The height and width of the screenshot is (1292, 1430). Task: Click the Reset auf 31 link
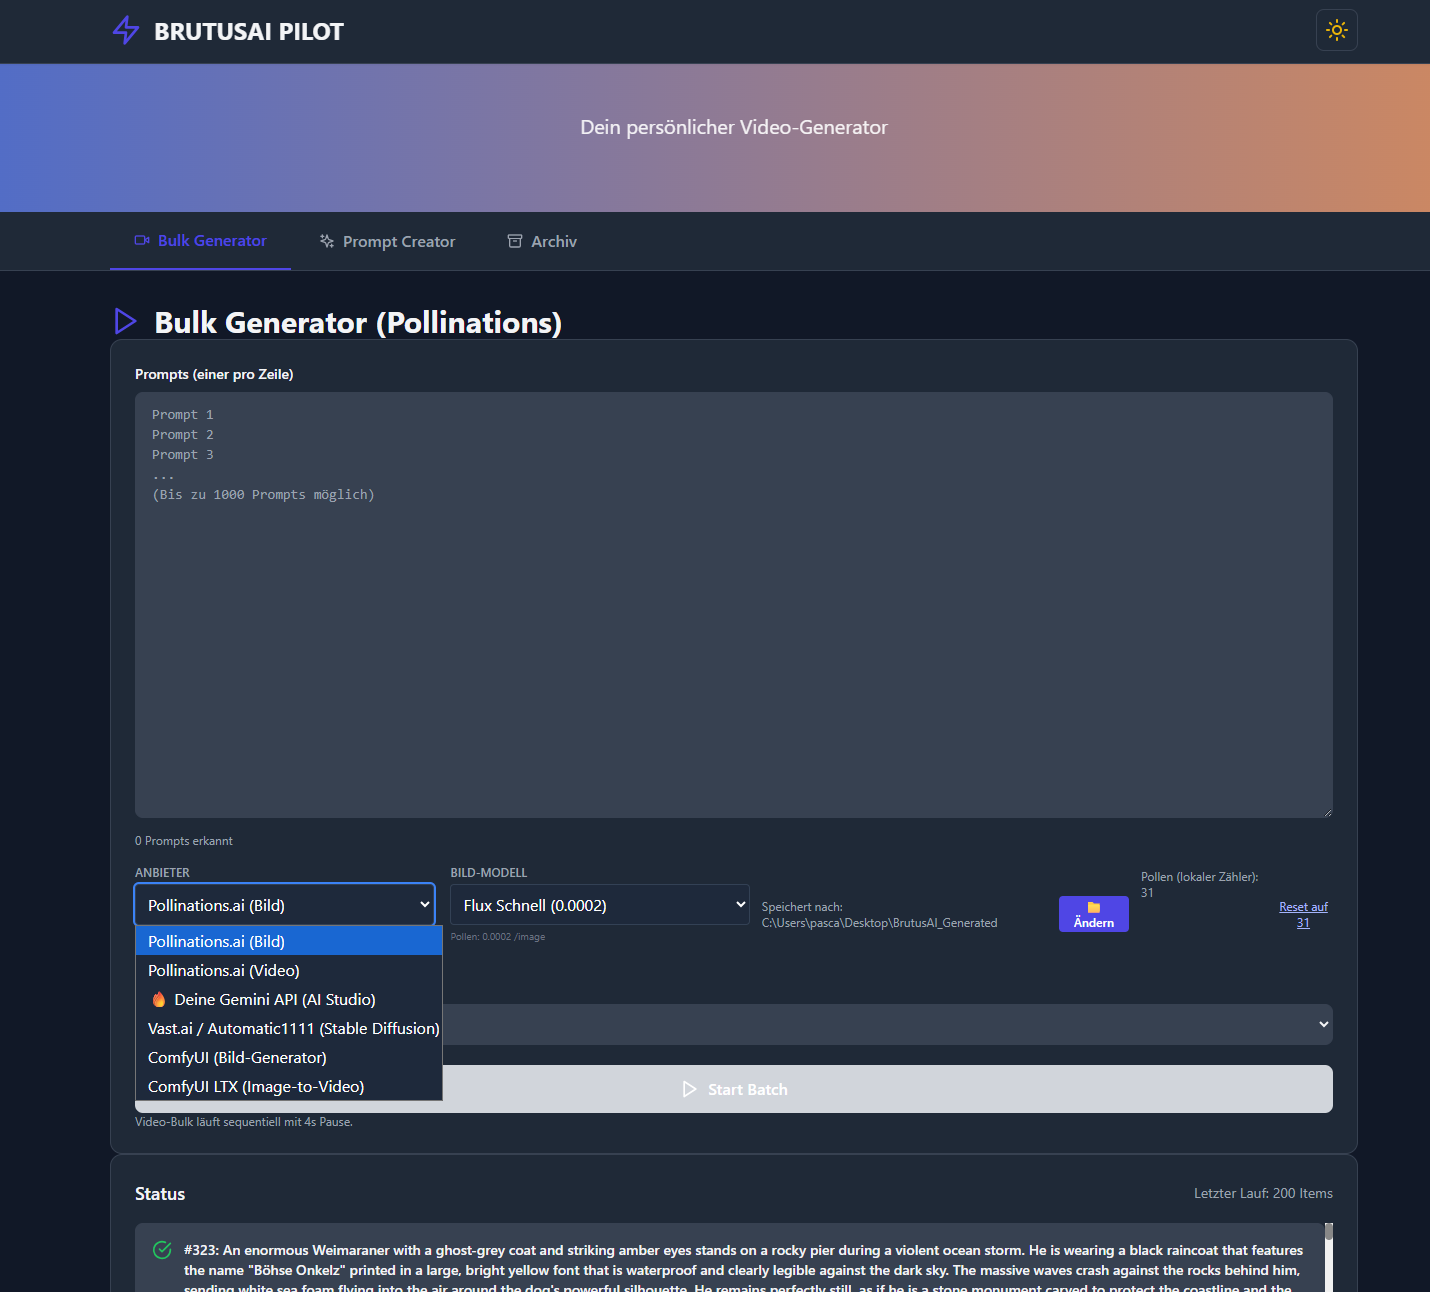pyautogui.click(x=1303, y=913)
